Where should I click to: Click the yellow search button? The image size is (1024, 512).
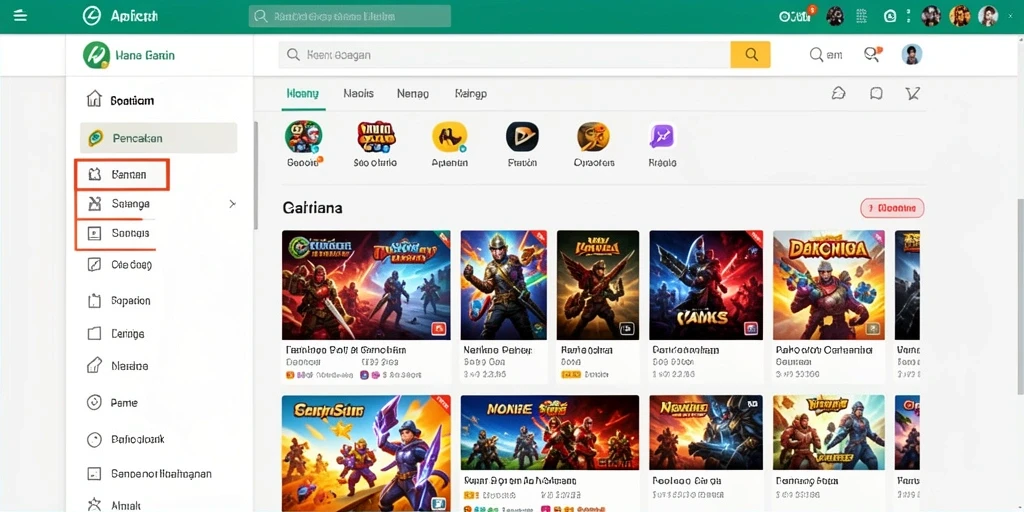click(x=750, y=55)
